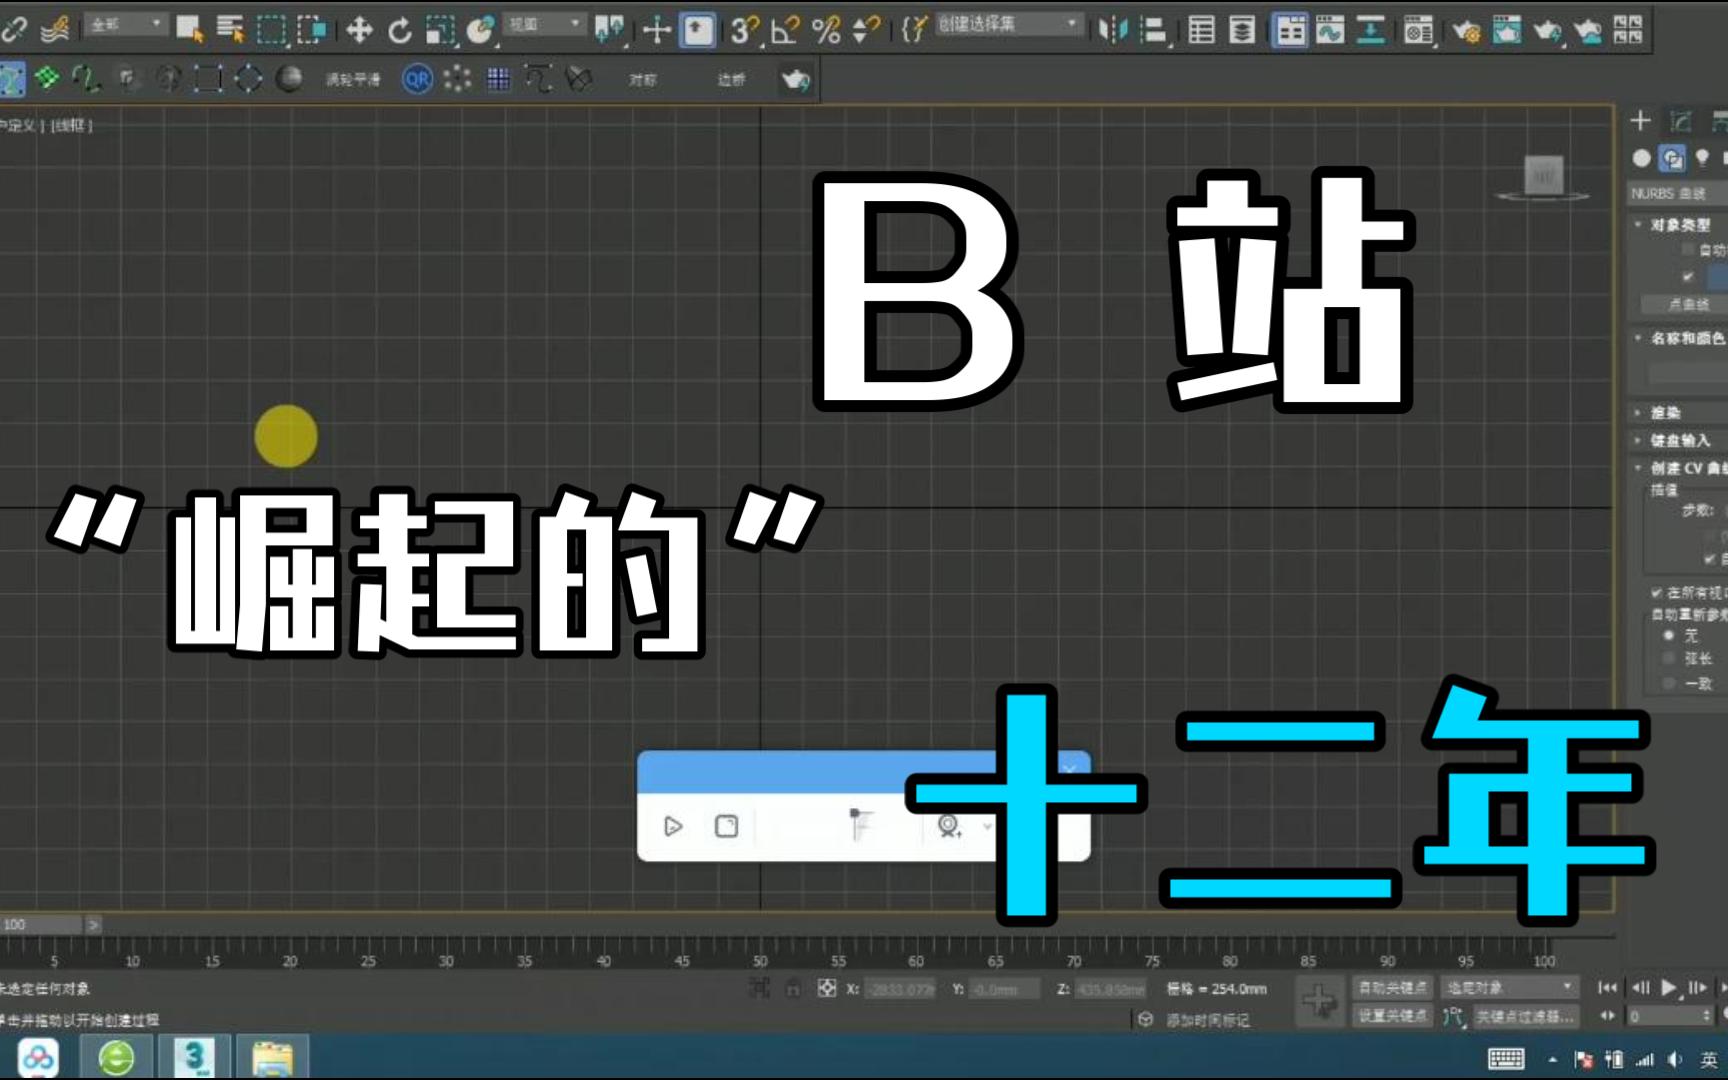
Task: Toggle Select and Manipulate
Action: 656,30
